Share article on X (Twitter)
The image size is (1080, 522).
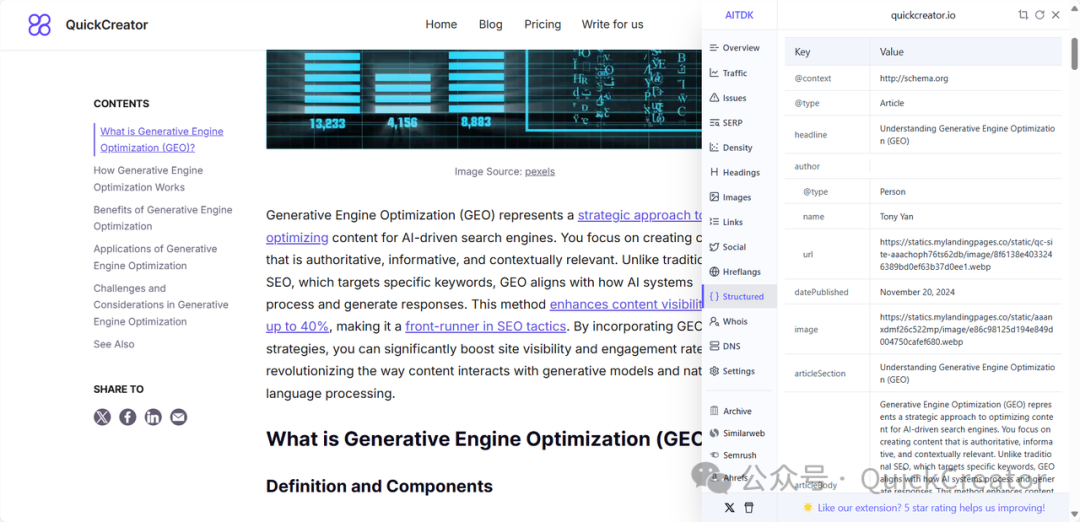[x=102, y=417]
